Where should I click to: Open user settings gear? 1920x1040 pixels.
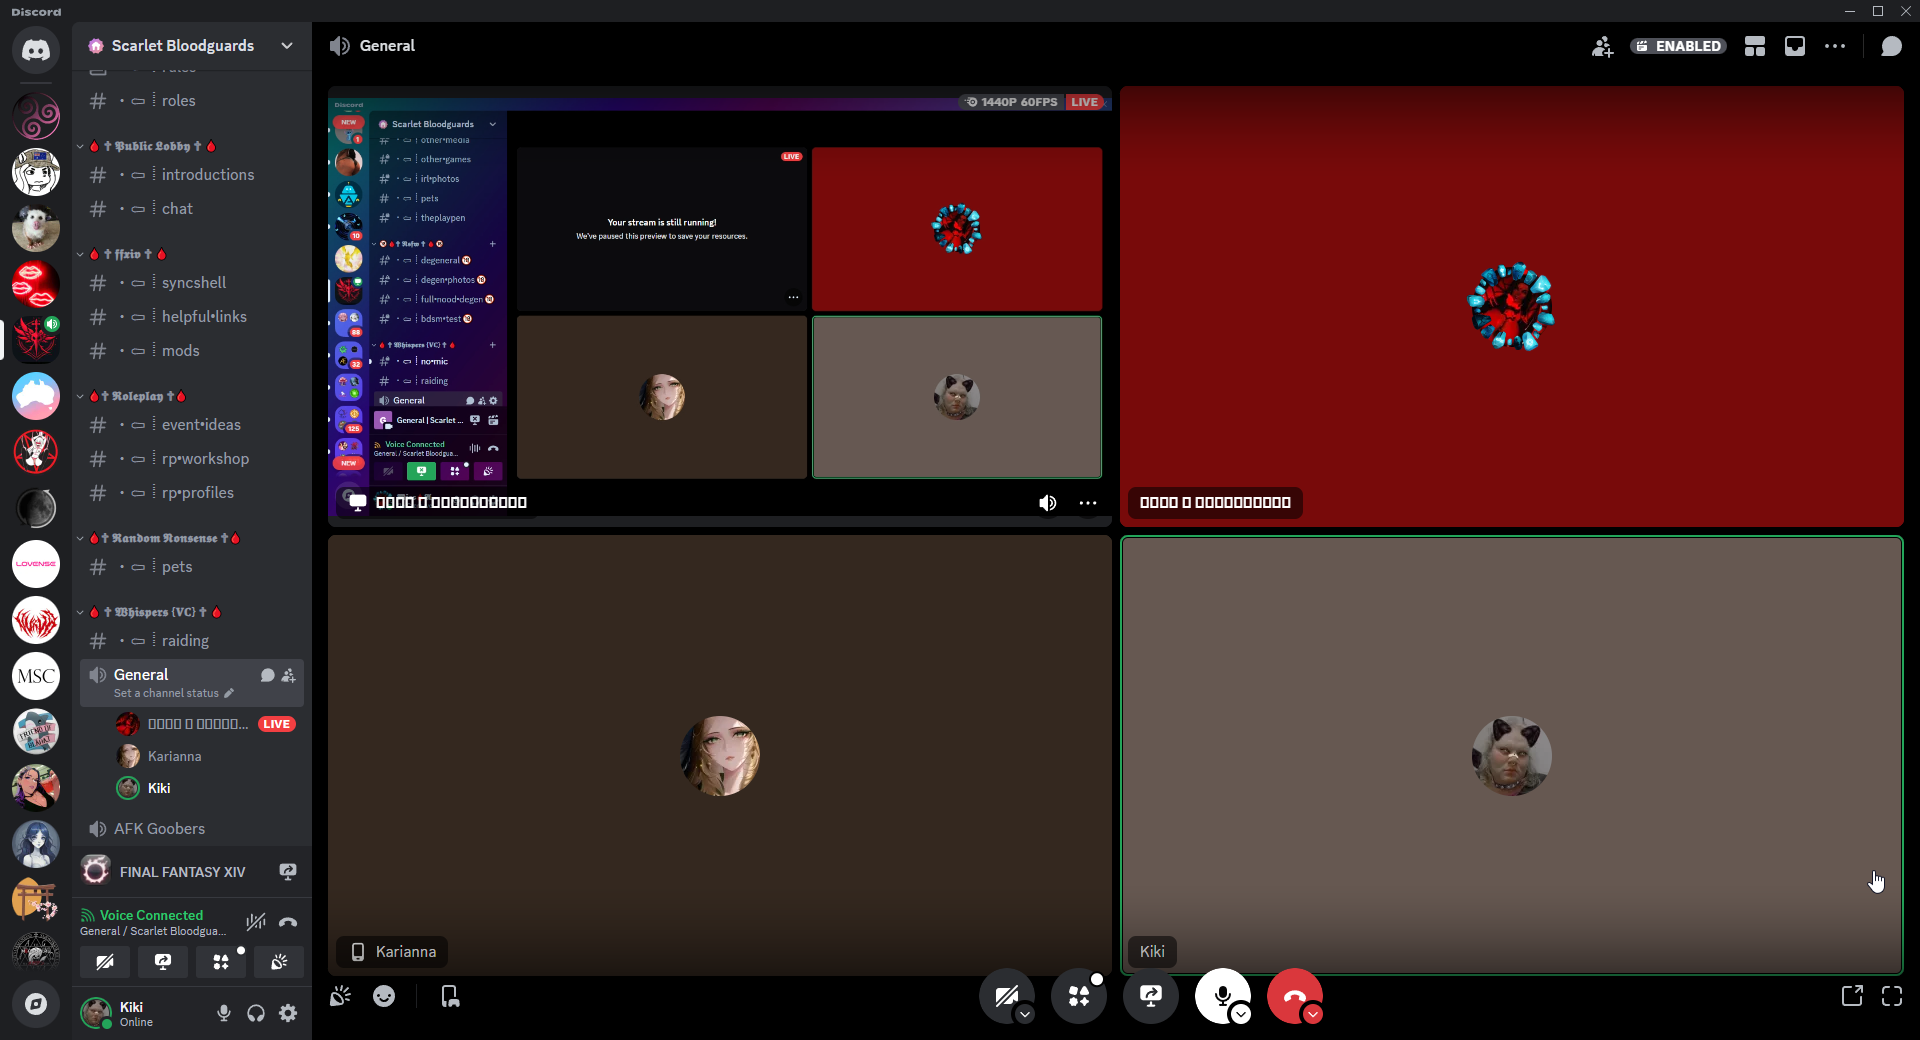click(288, 1013)
